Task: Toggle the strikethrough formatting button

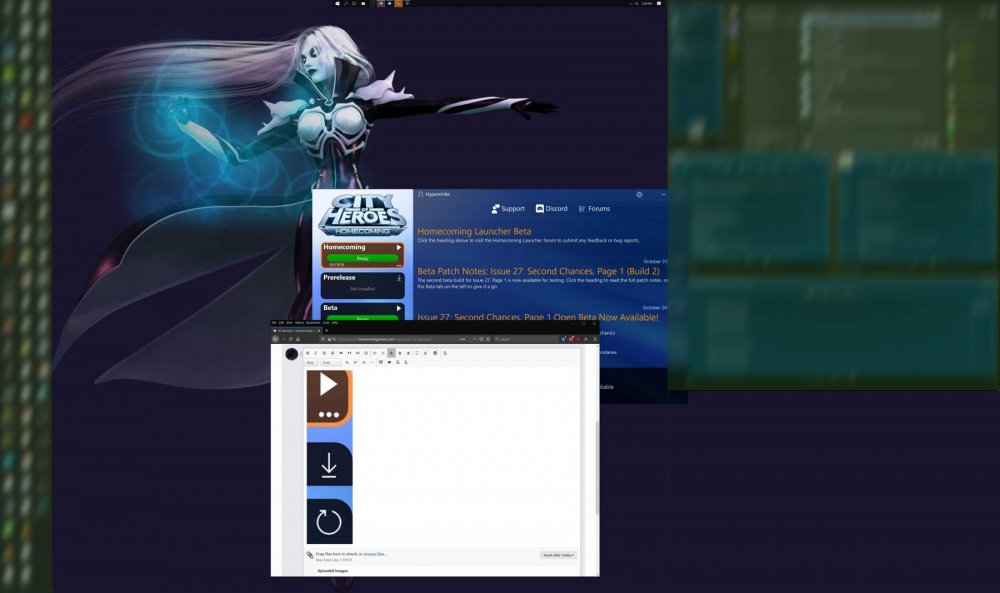Action: coord(332,353)
